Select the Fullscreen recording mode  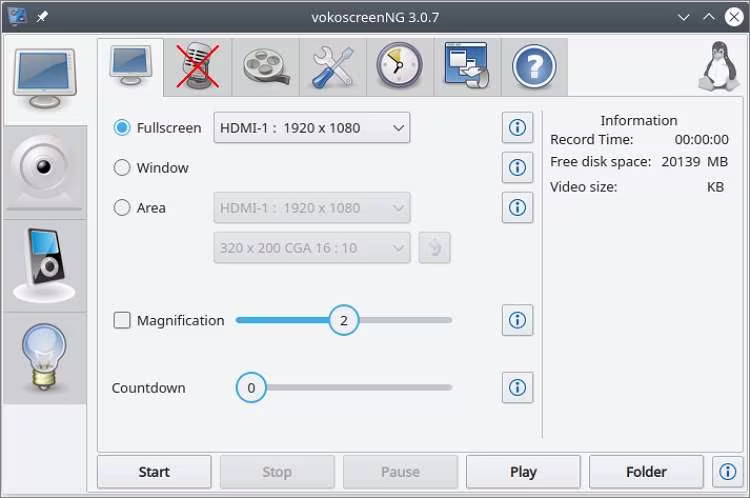157,128
